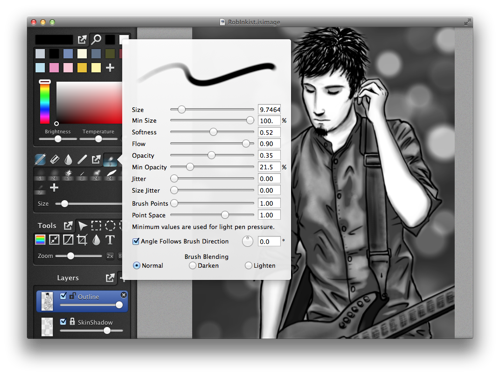
Task: Click the 2x zoom button
Action: (x=110, y=256)
